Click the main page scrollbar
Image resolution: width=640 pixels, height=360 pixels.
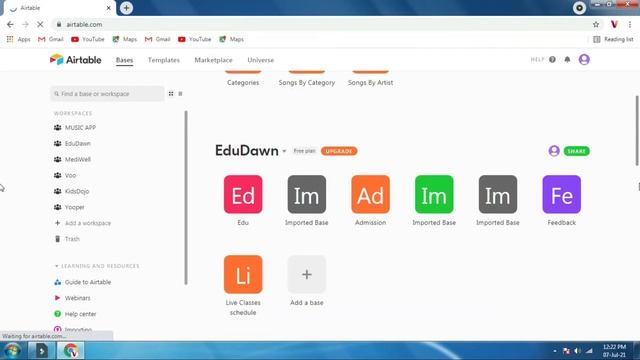tap(637, 131)
